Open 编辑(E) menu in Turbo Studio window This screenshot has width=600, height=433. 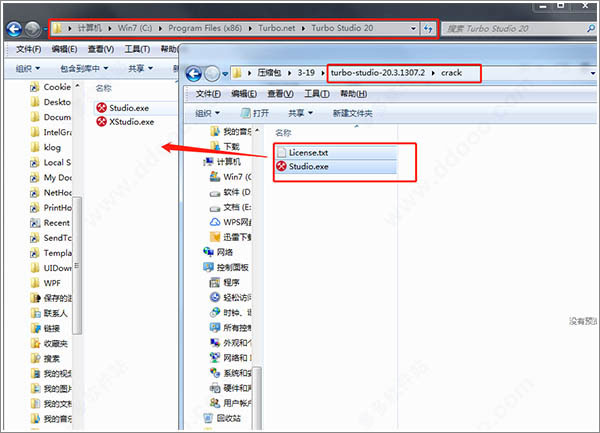(x=64, y=49)
